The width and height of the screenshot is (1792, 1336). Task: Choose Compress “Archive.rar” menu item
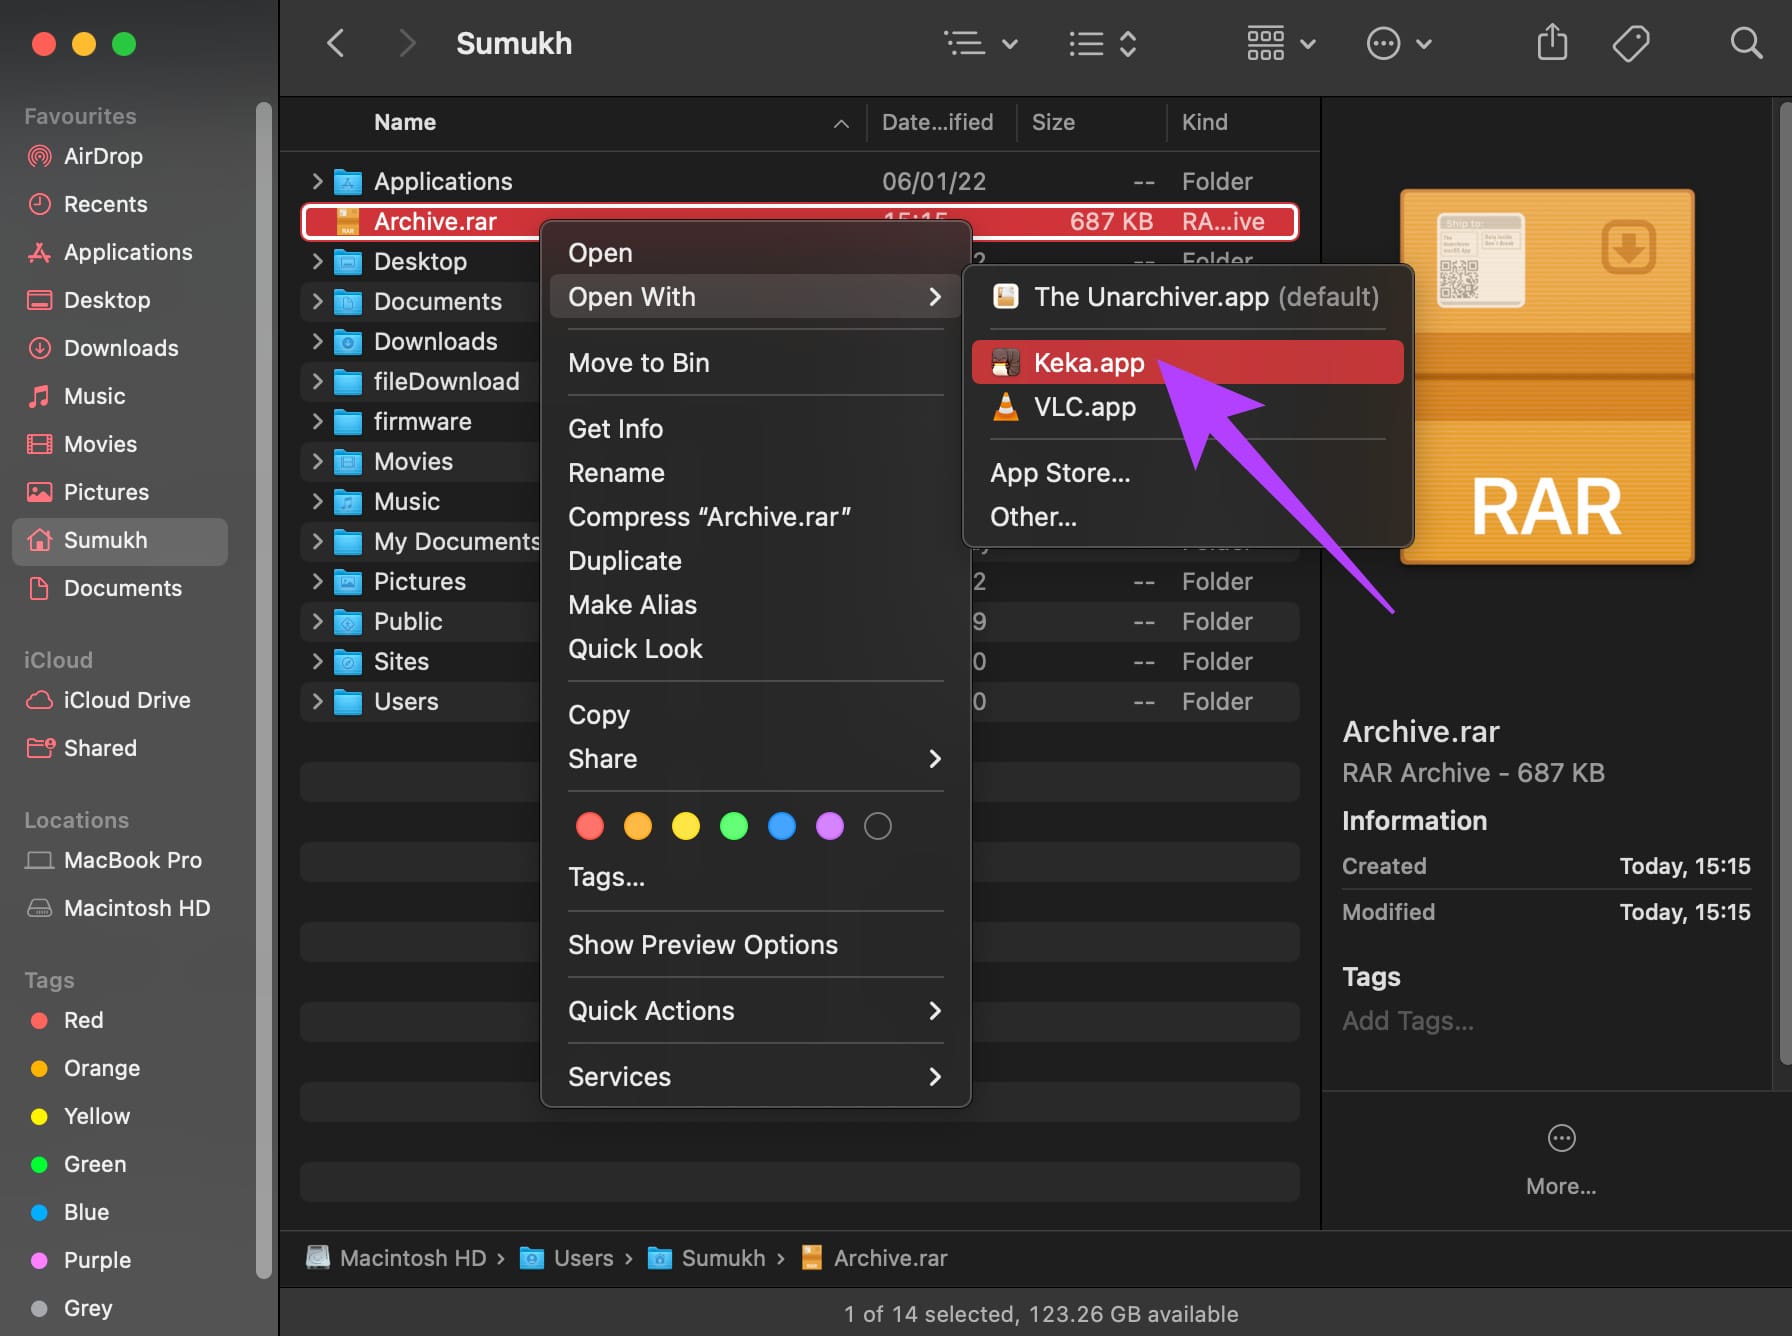click(x=755, y=516)
